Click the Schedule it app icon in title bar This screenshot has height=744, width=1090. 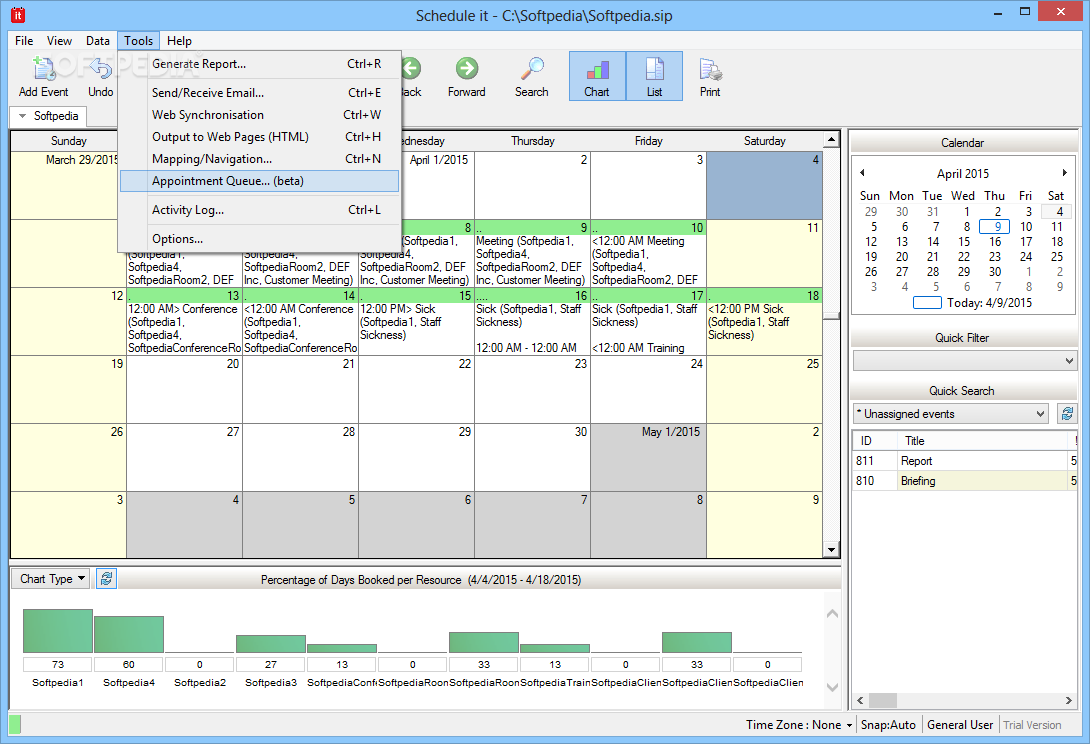pyautogui.click(x=17, y=14)
